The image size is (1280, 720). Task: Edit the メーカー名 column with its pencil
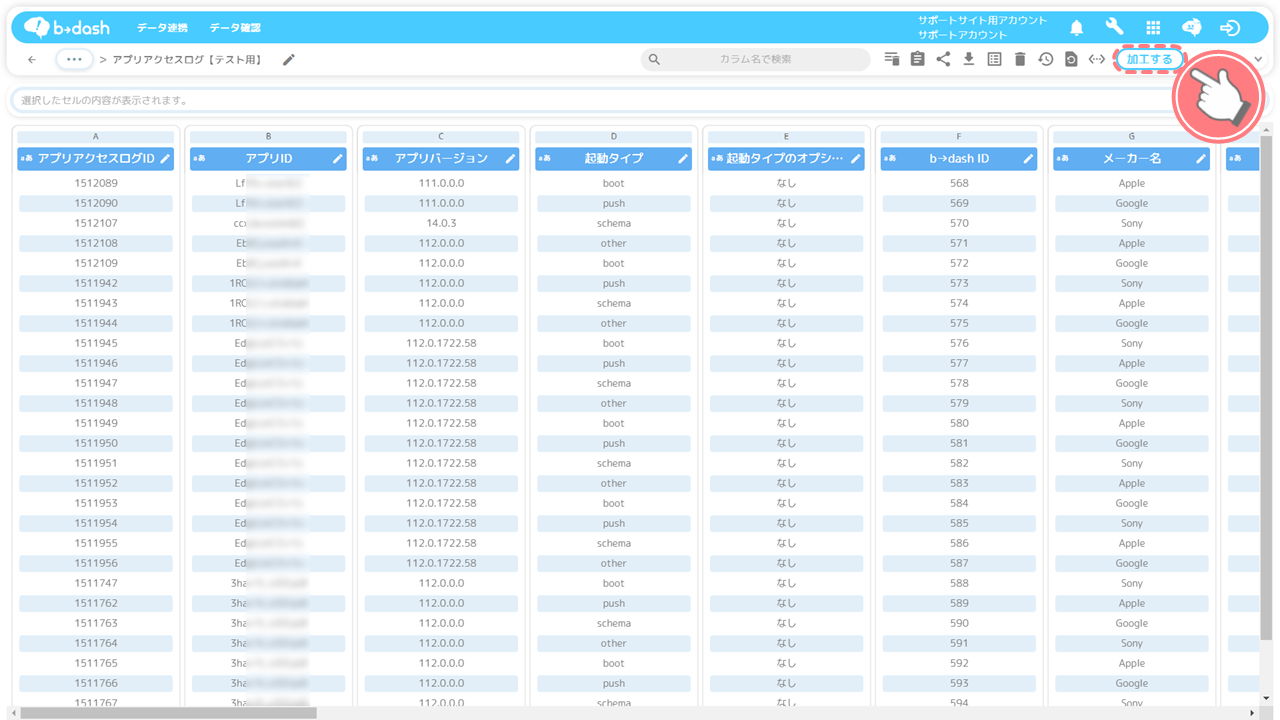[1201, 159]
